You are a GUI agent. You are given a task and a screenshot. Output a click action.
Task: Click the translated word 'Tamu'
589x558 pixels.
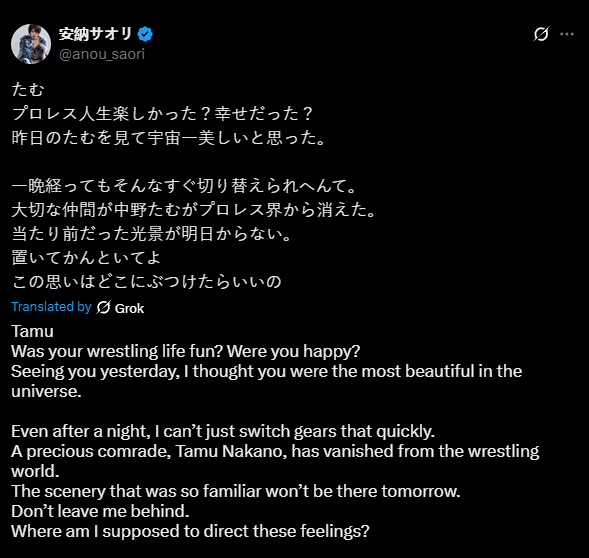coord(32,331)
